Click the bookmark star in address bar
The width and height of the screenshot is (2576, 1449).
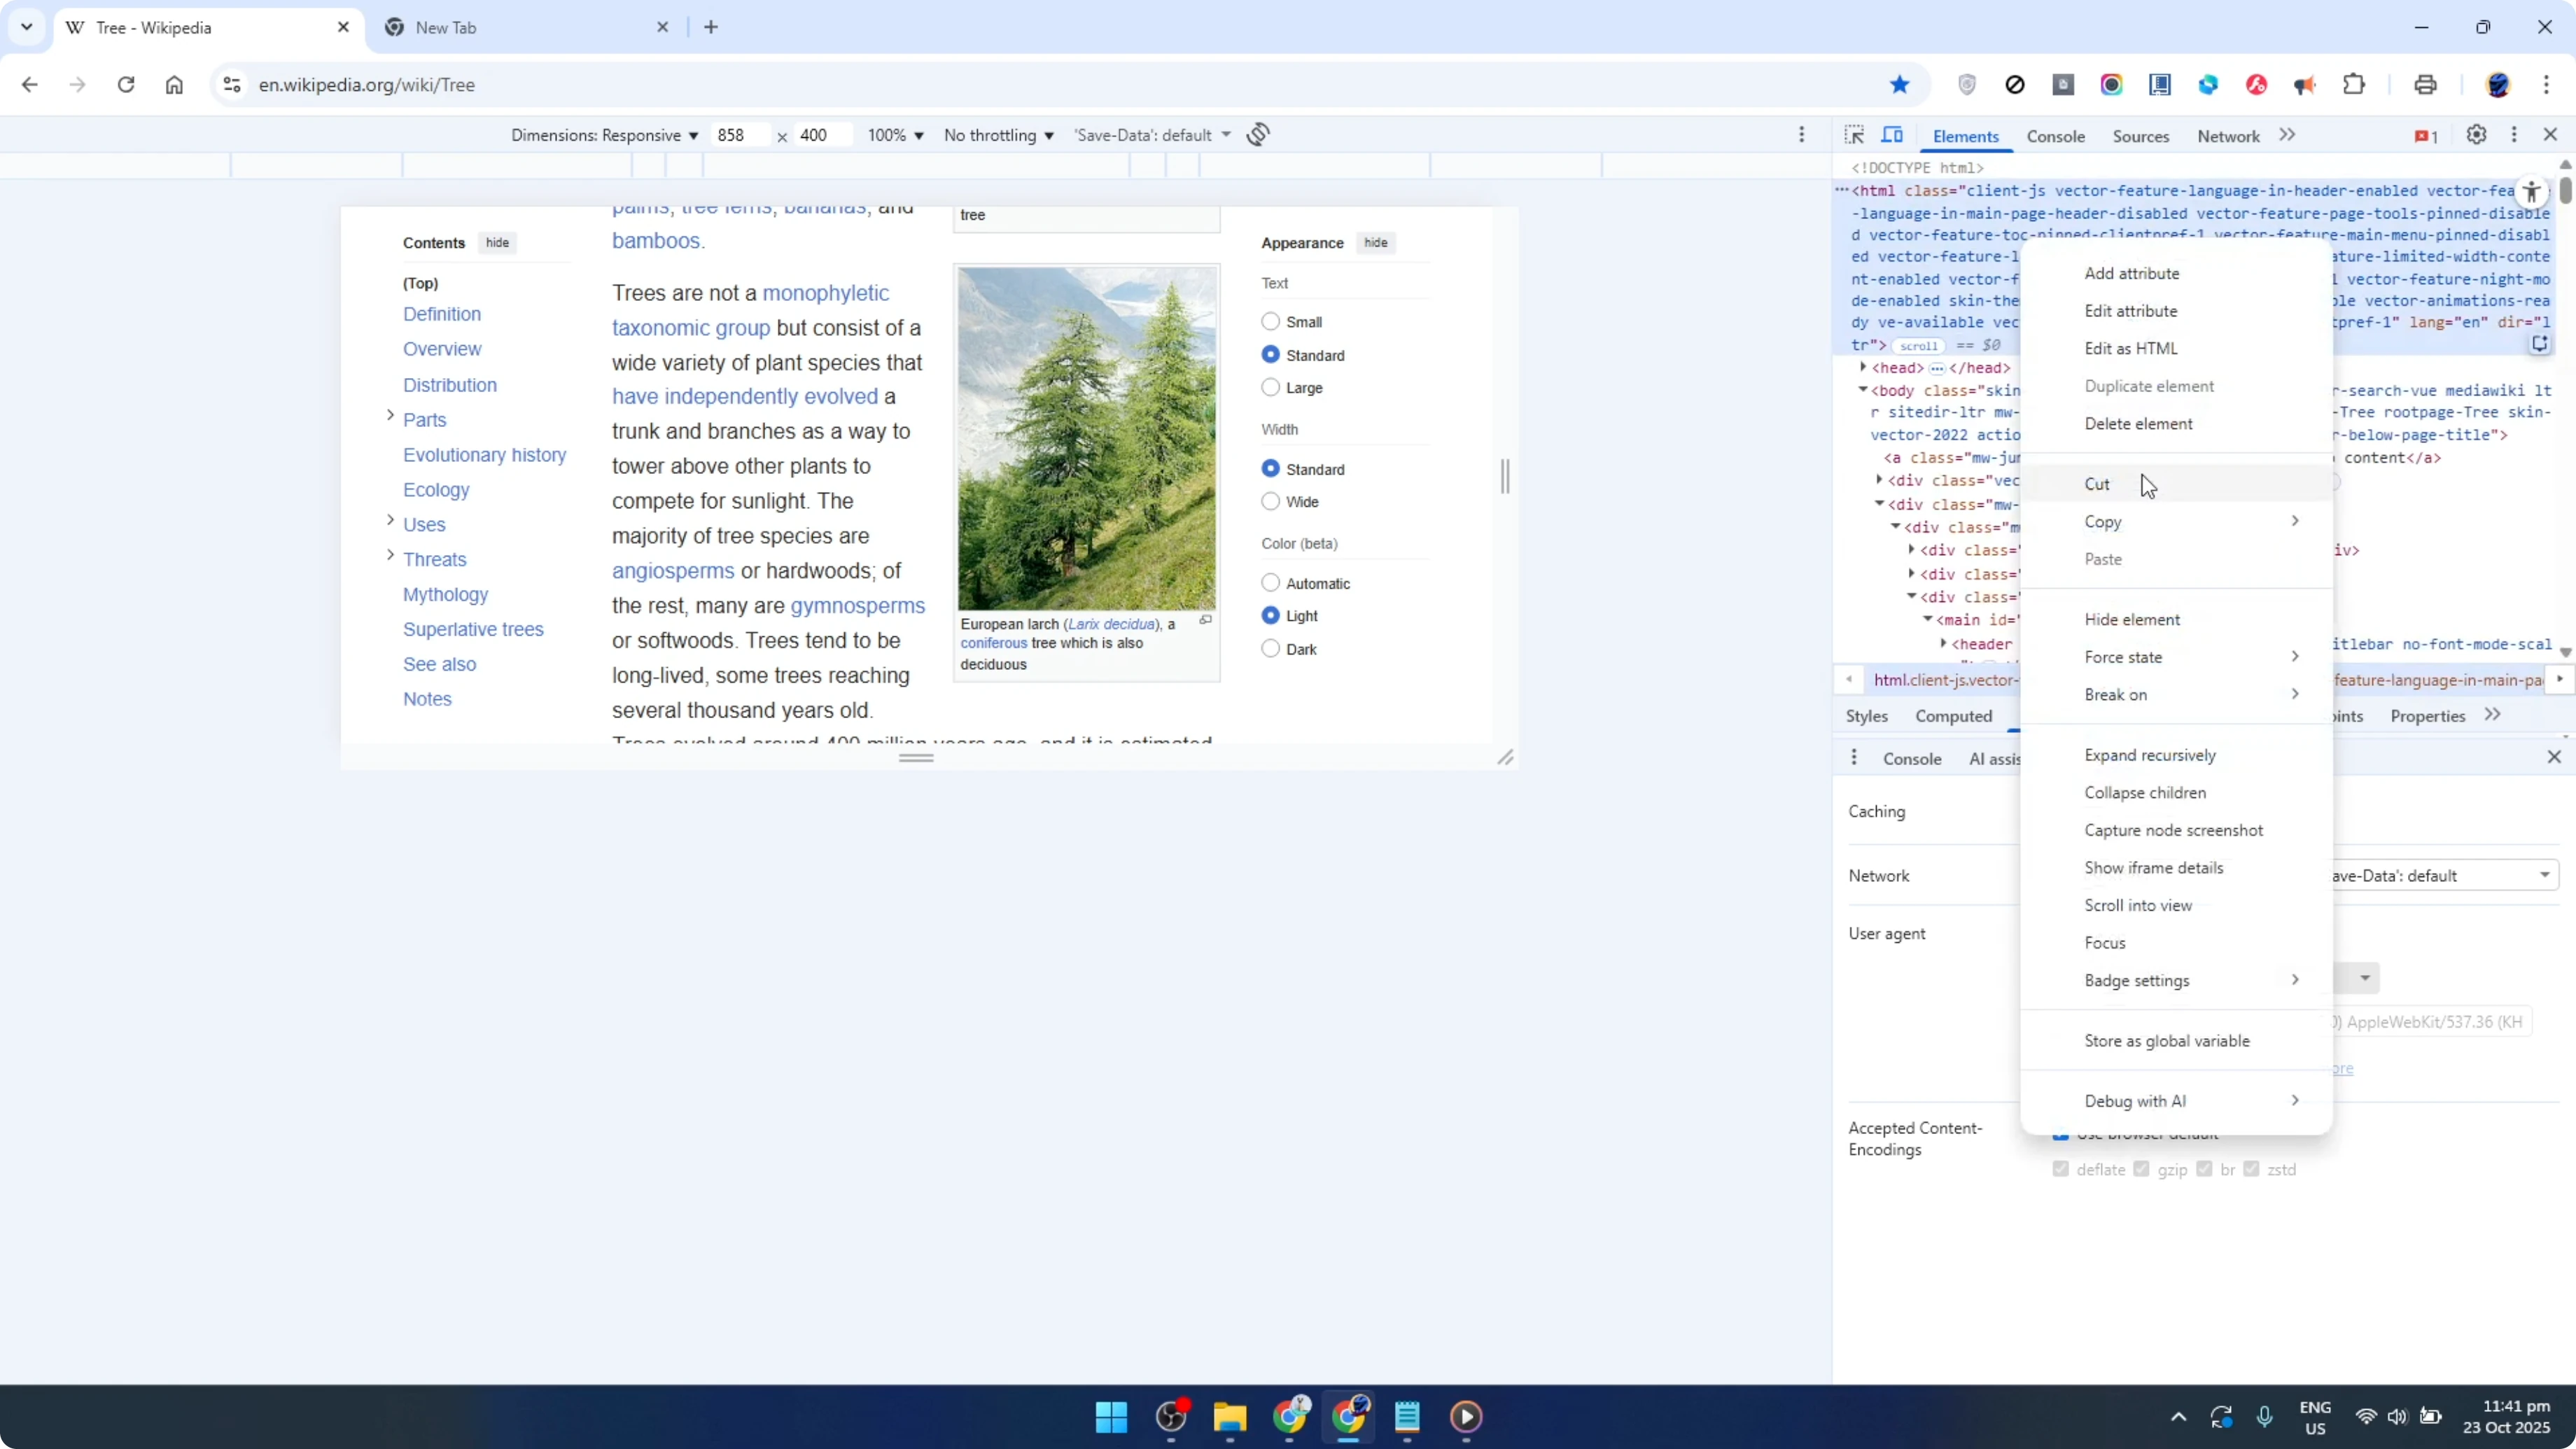pos(1900,85)
